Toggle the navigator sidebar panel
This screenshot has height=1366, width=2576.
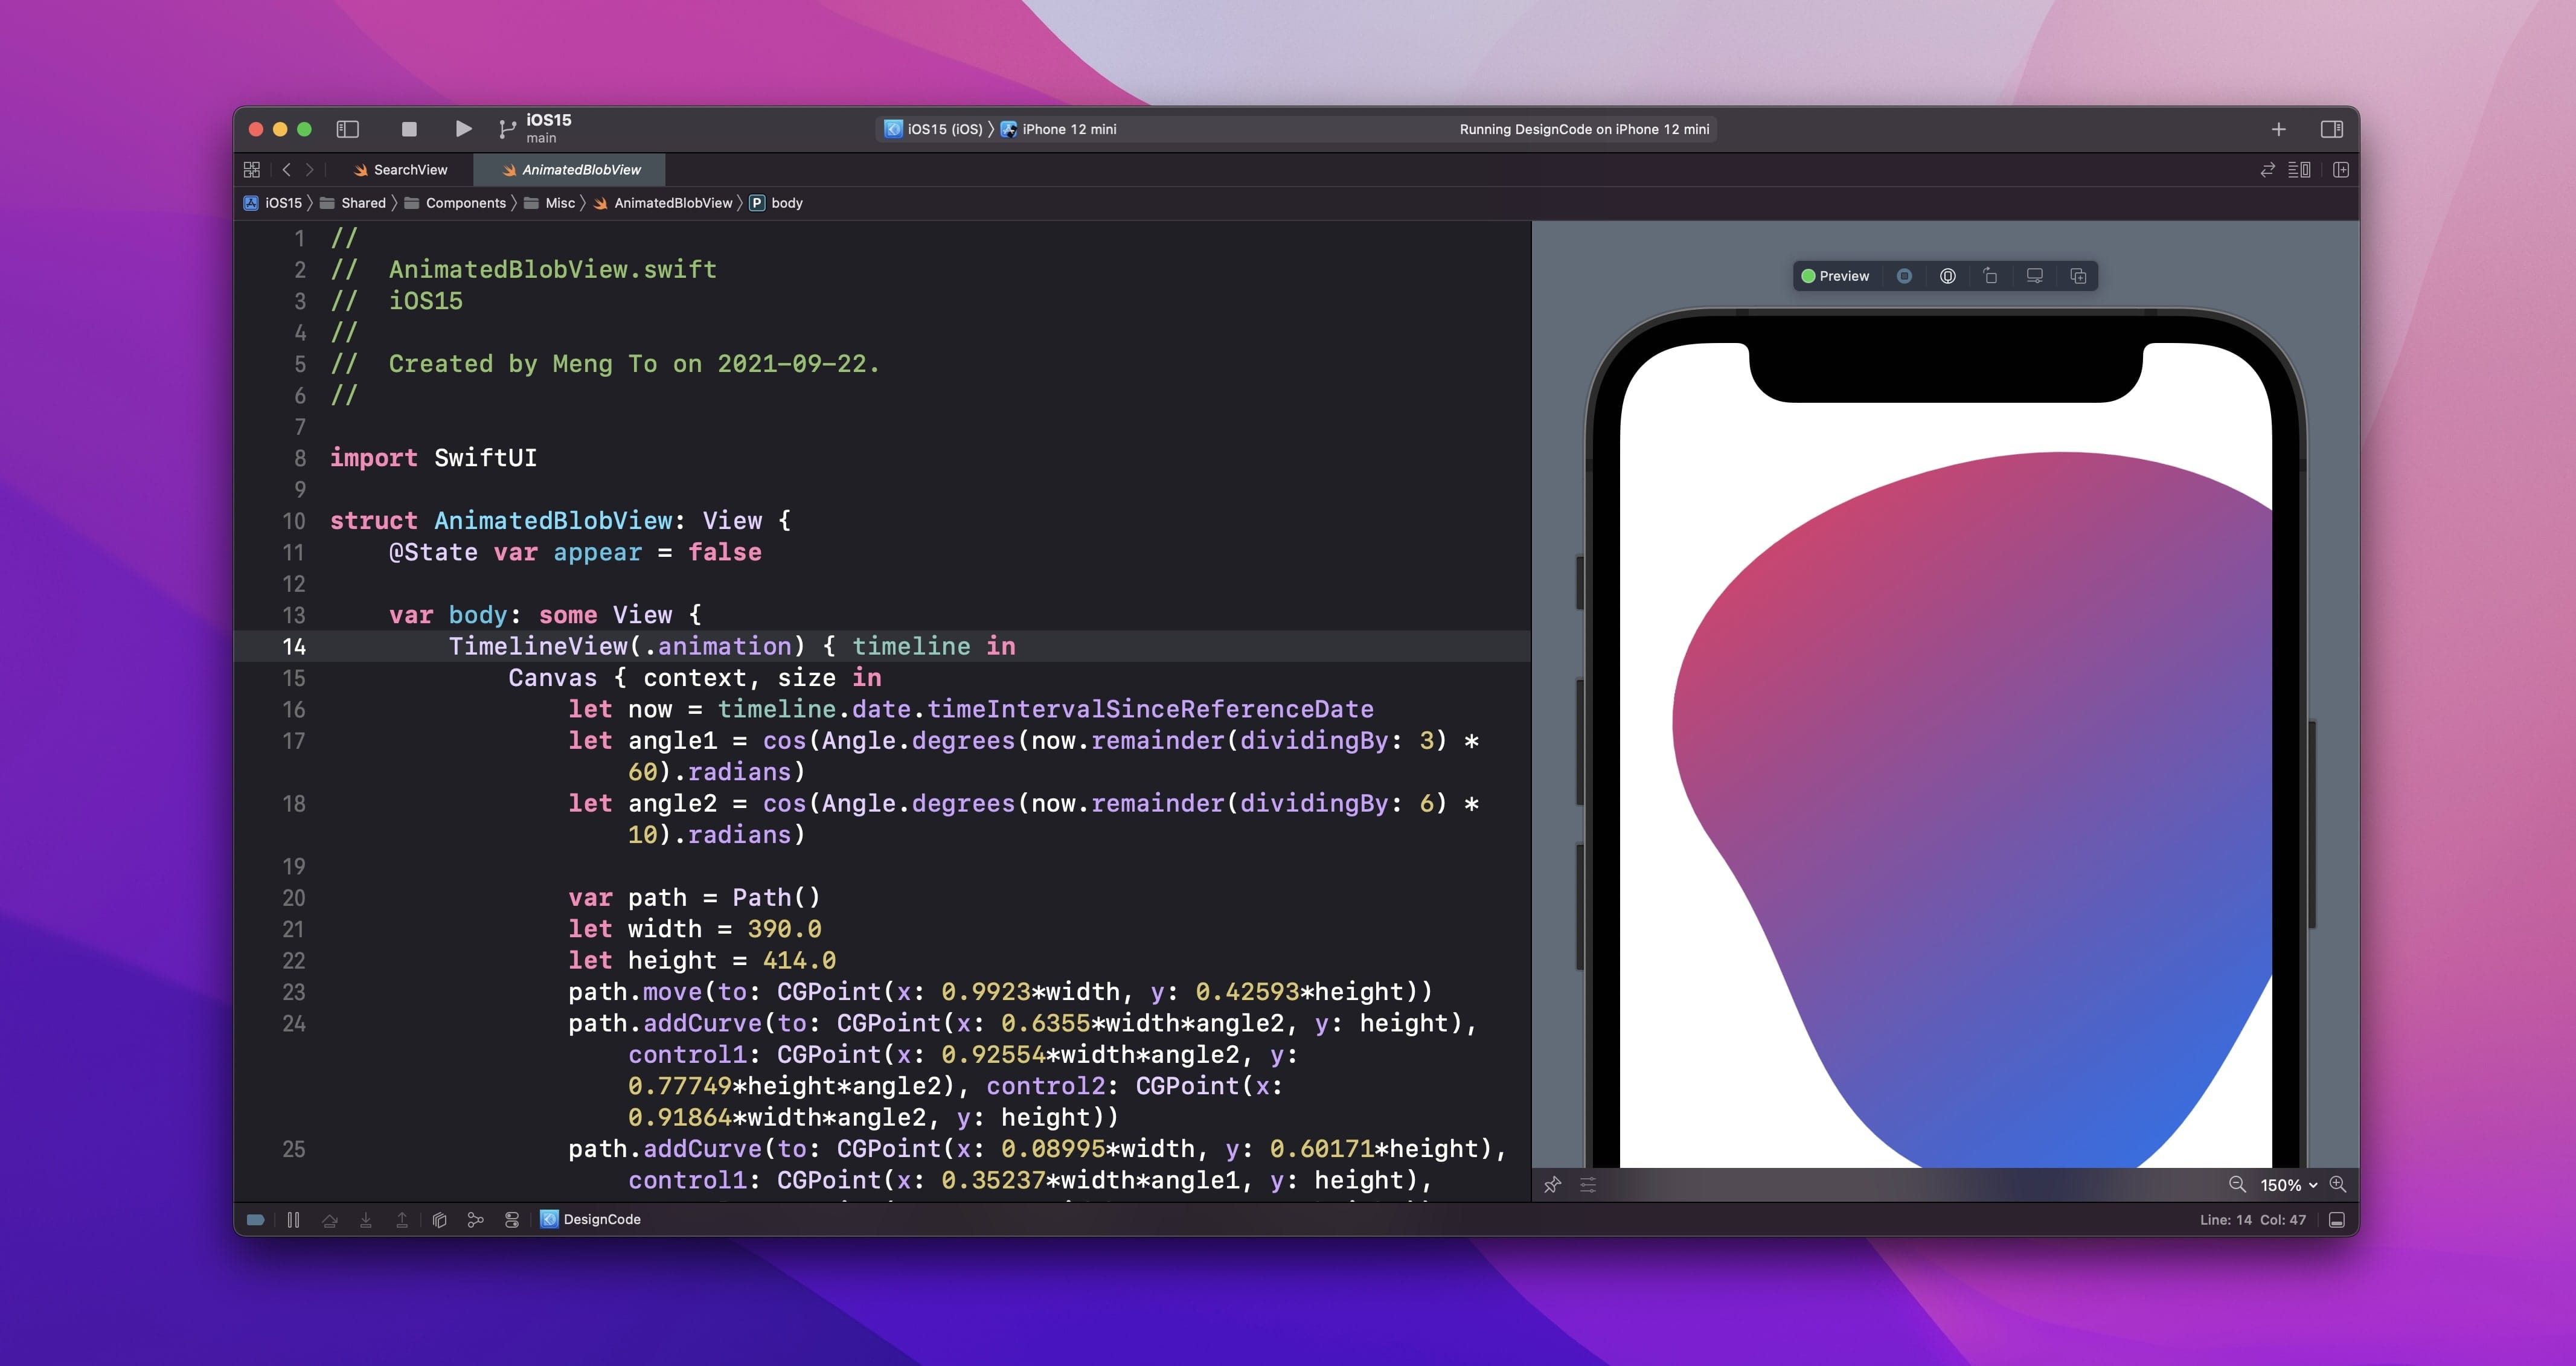tap(347, 129)
